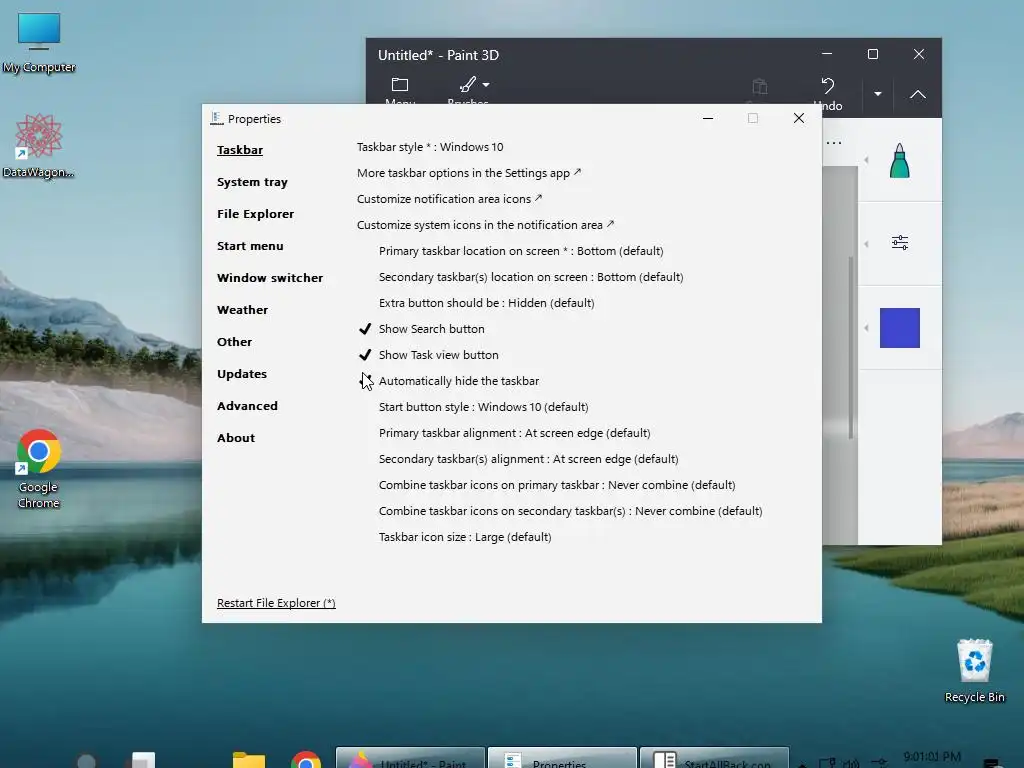
Task: Toggle Automatically hide the taskbar
Action: coord(458,381)
